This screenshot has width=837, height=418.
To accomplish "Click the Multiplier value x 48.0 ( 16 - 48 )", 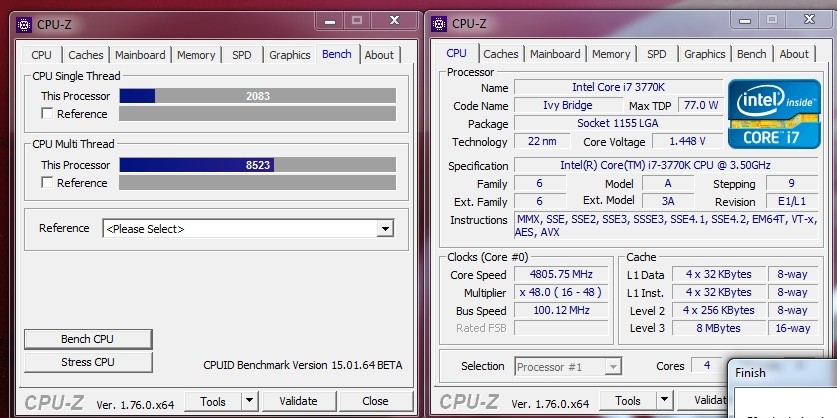I will tap(561, 293).
